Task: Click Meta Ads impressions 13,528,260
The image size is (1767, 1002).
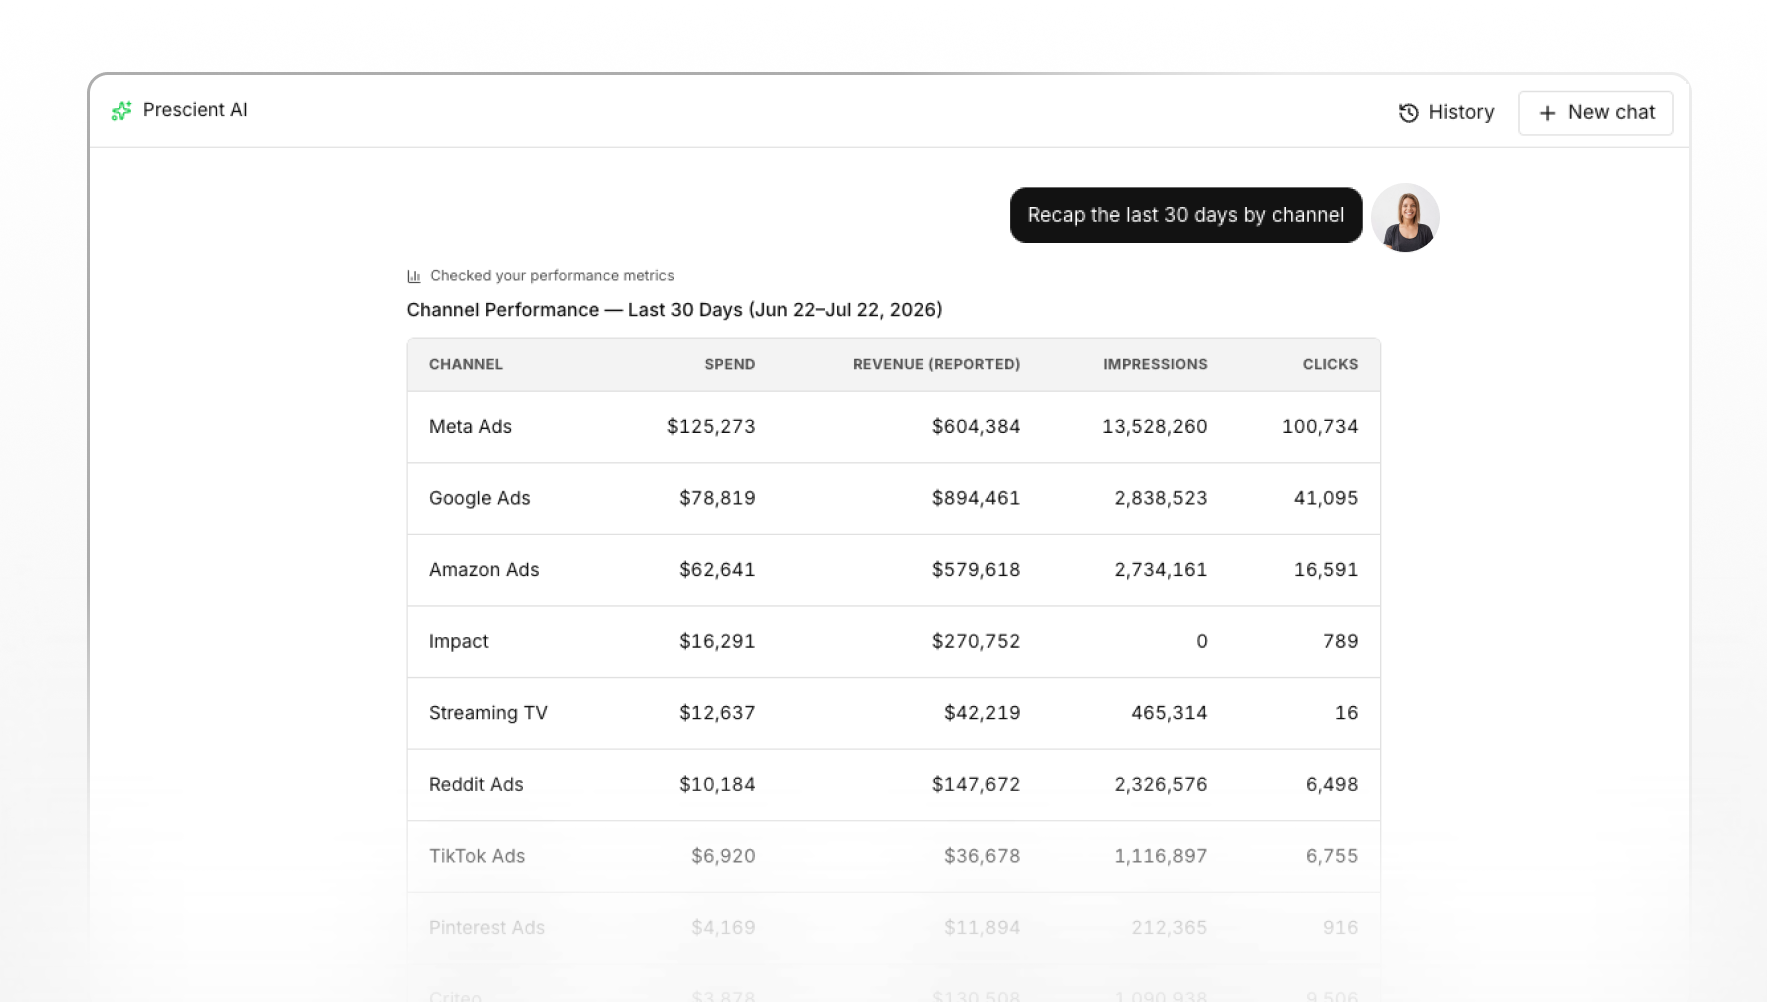Action: 1155,427
